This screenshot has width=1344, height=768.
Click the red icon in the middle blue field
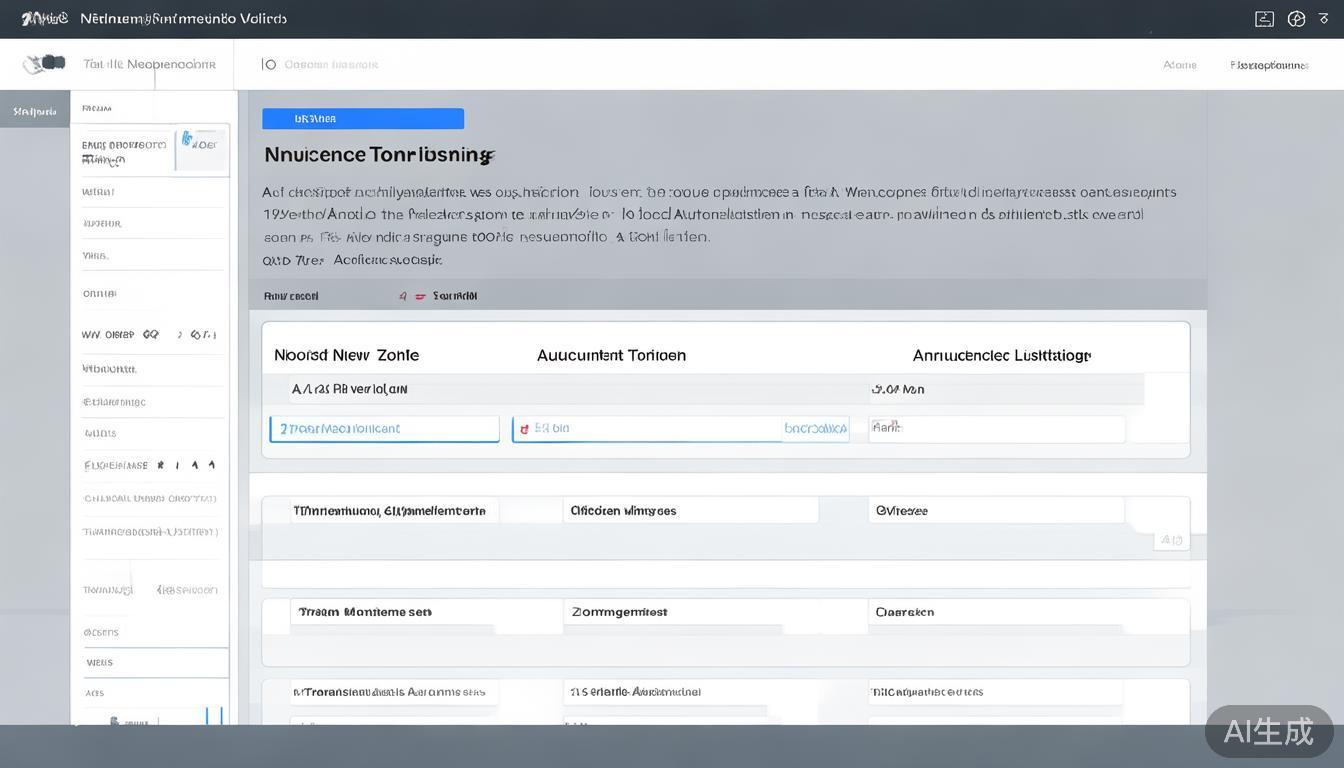pyautogui.click(x=524, y=429)
